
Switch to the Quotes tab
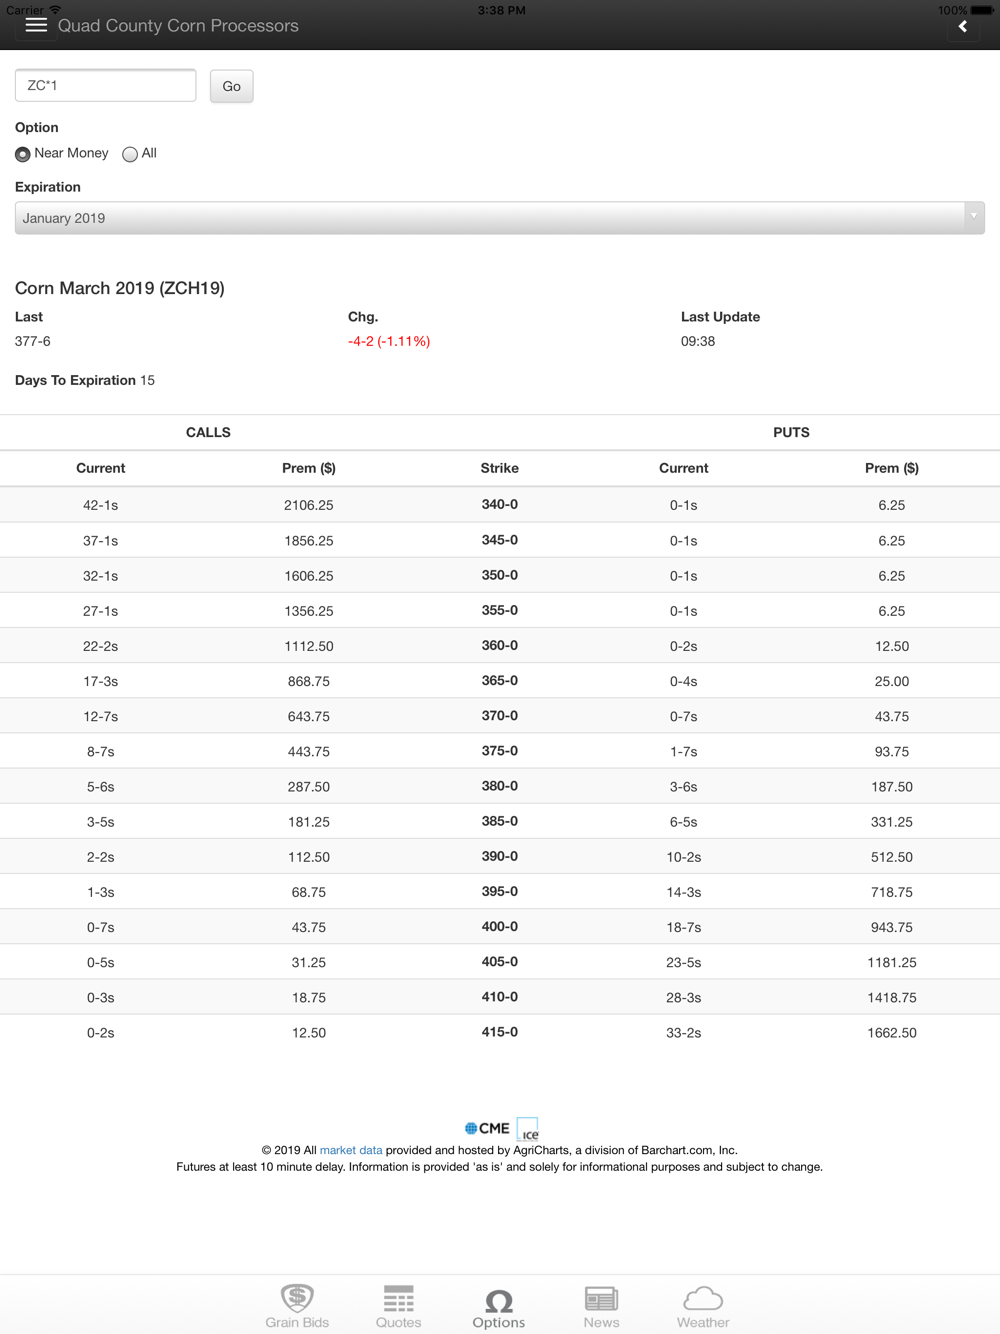[x=398, y=1306]
